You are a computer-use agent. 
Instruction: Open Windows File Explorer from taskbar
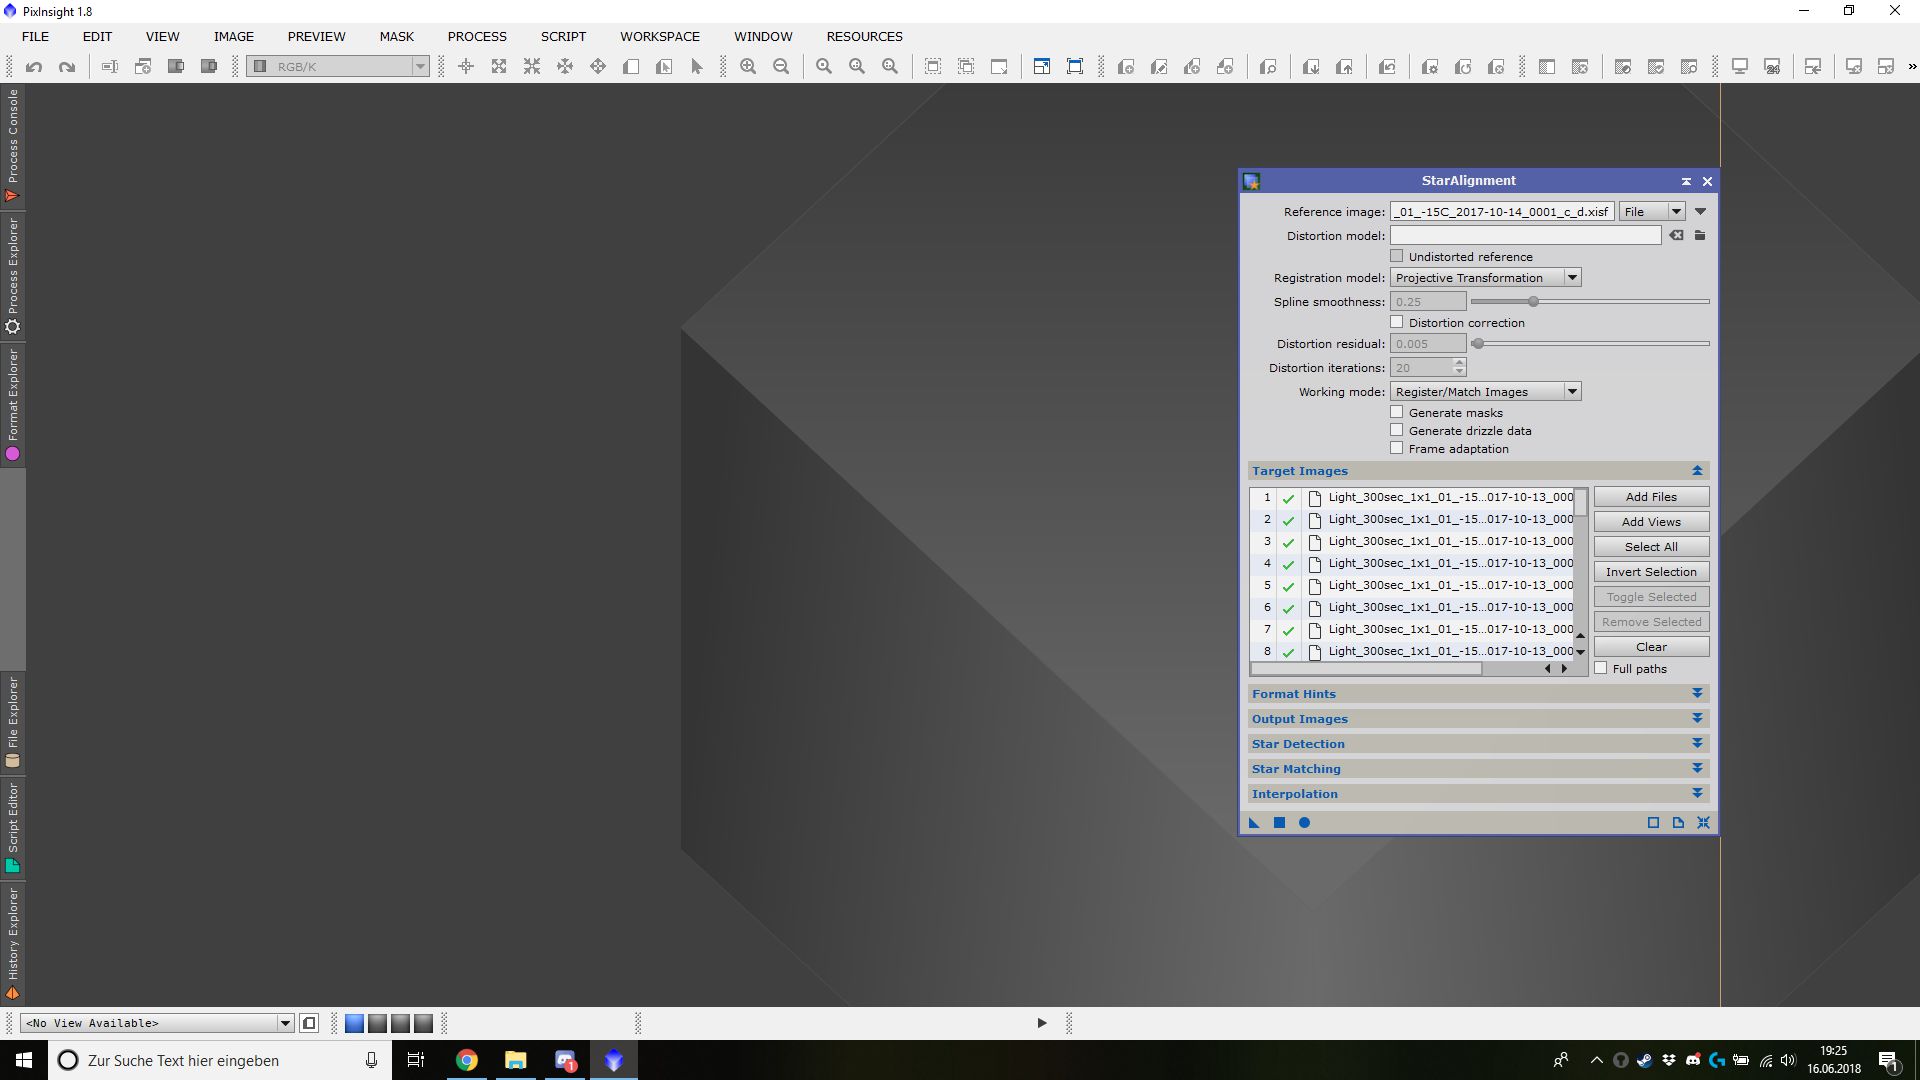coord(515,1060)
